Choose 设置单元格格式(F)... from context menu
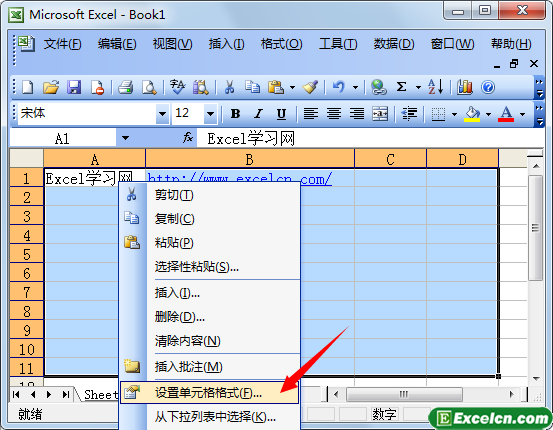Screen dimensions: 553x430 (209, 393)
